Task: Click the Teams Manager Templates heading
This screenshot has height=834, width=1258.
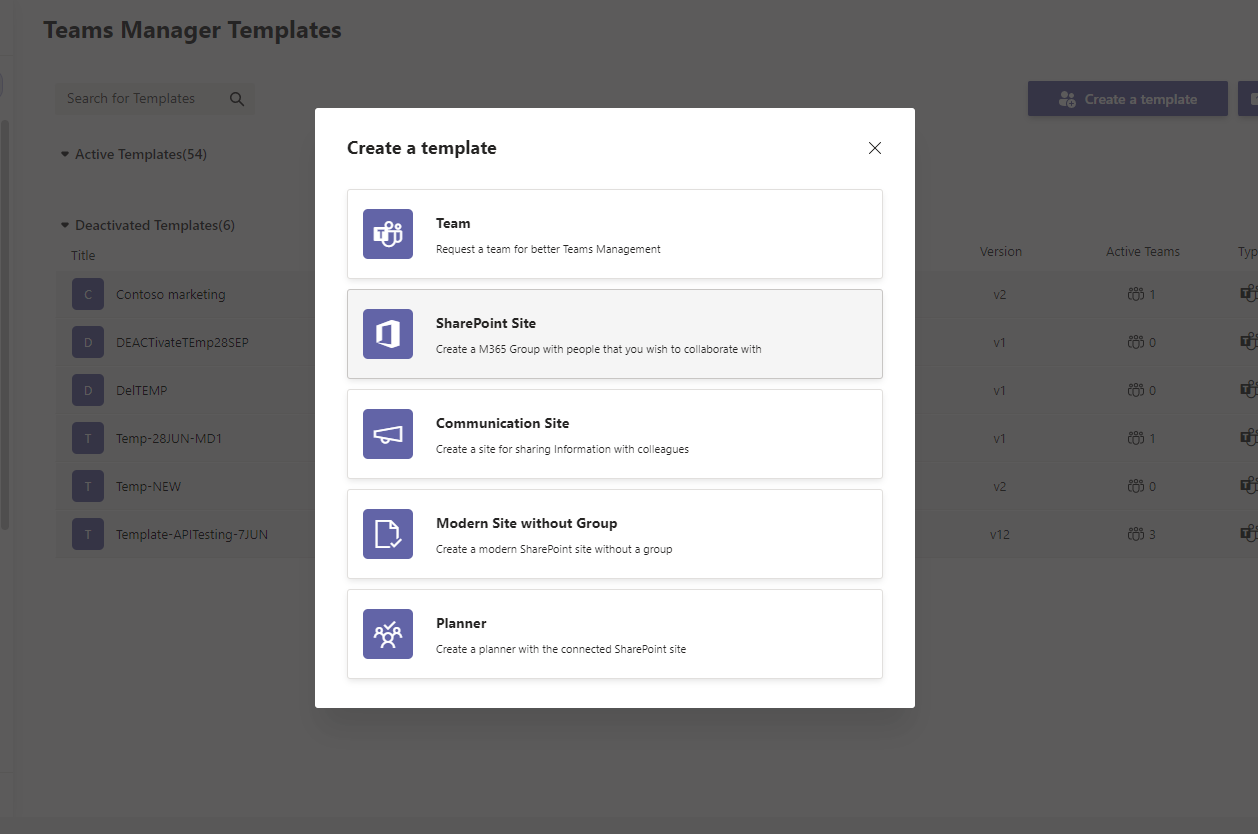Action: (x=192, y=30)
